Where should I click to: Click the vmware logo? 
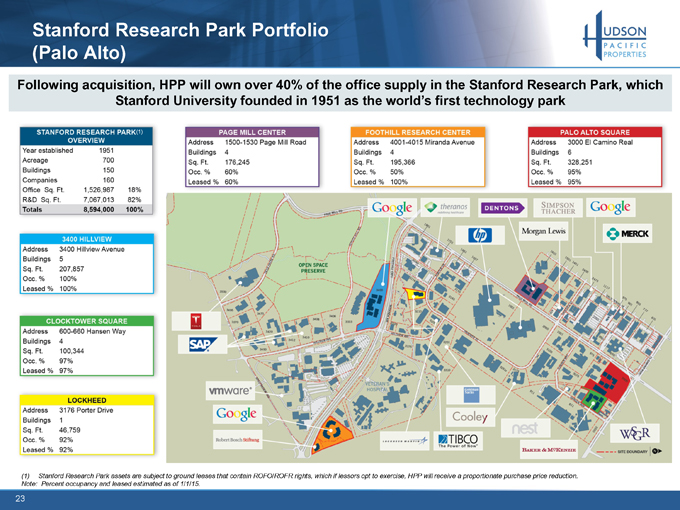[x=229, y=387]
